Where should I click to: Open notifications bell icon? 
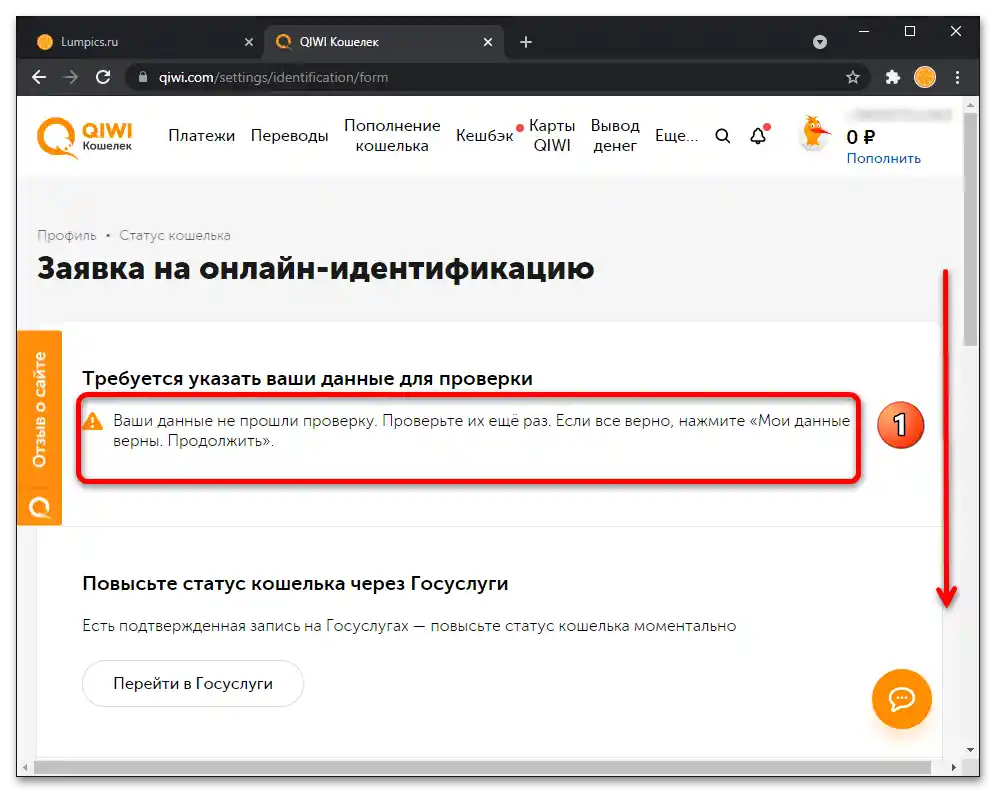758,135
